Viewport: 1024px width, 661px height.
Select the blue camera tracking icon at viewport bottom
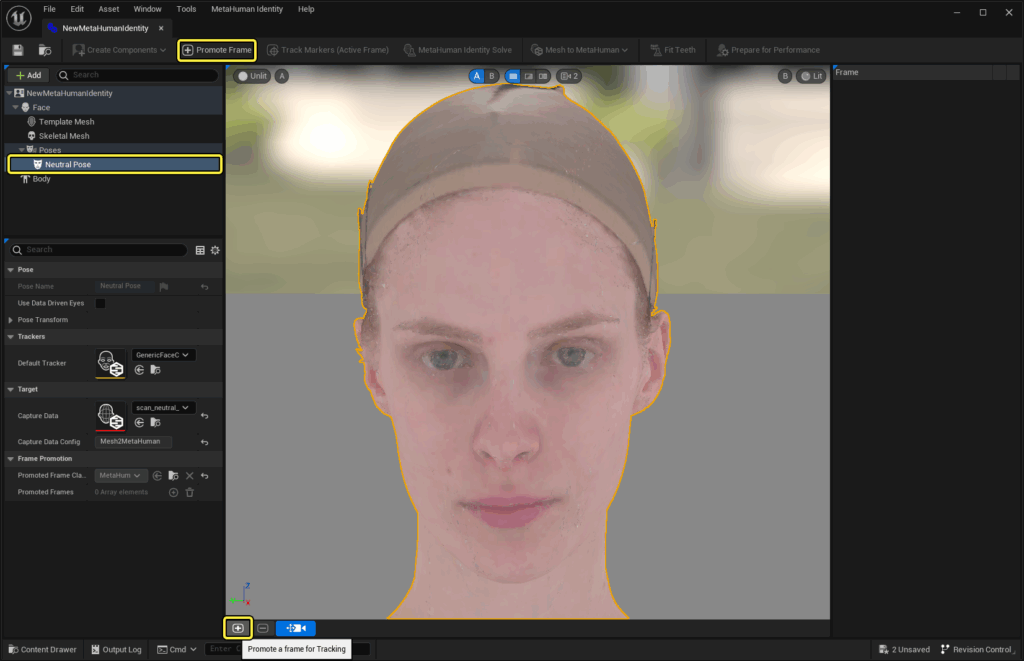(295, 628)
